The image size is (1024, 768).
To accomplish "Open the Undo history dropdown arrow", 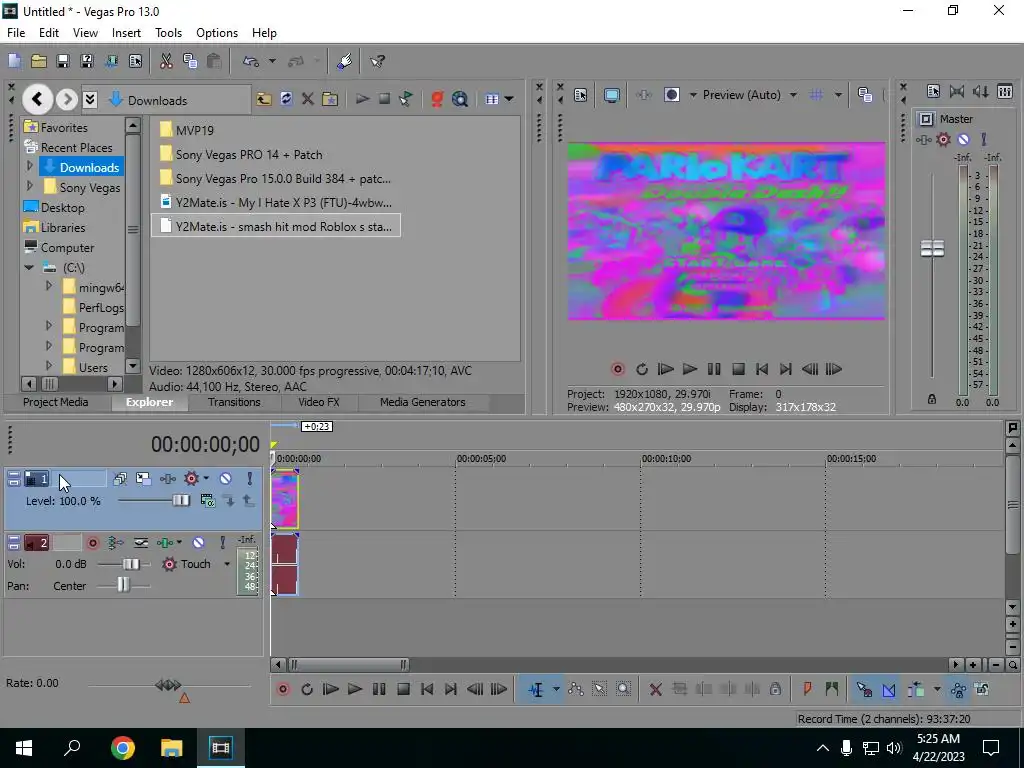I will (272, 61).
